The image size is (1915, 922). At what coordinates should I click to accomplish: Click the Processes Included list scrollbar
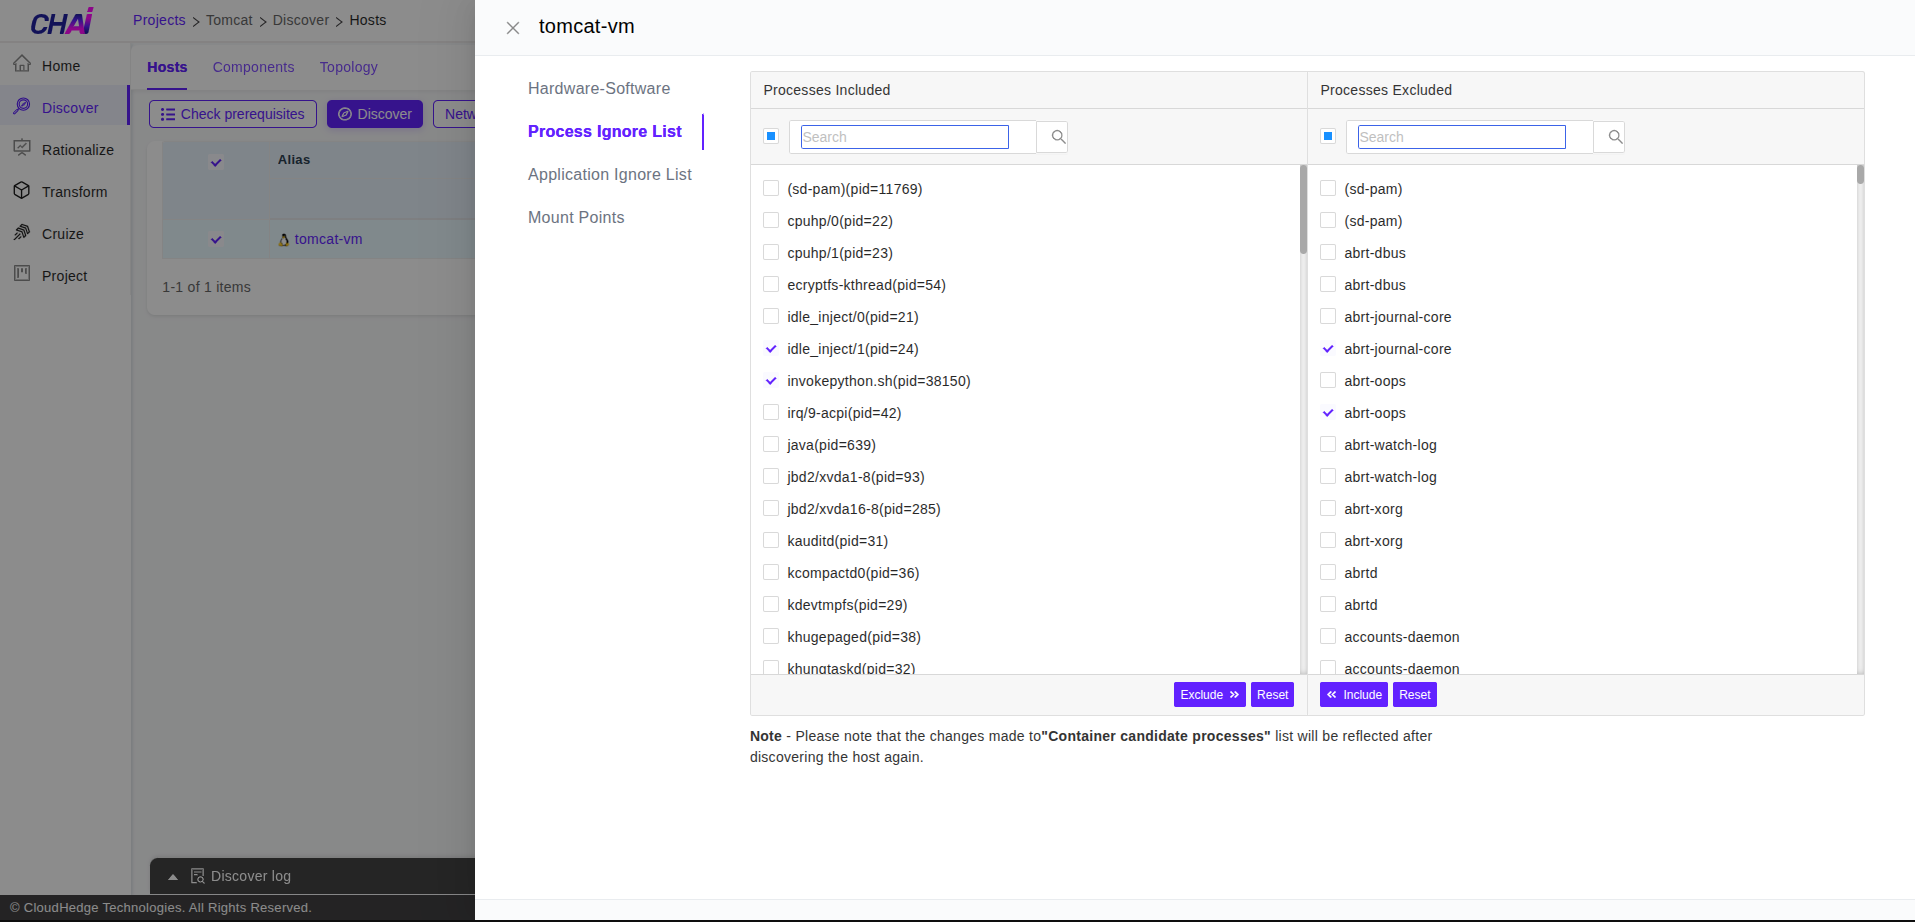tap(1303, 210)
